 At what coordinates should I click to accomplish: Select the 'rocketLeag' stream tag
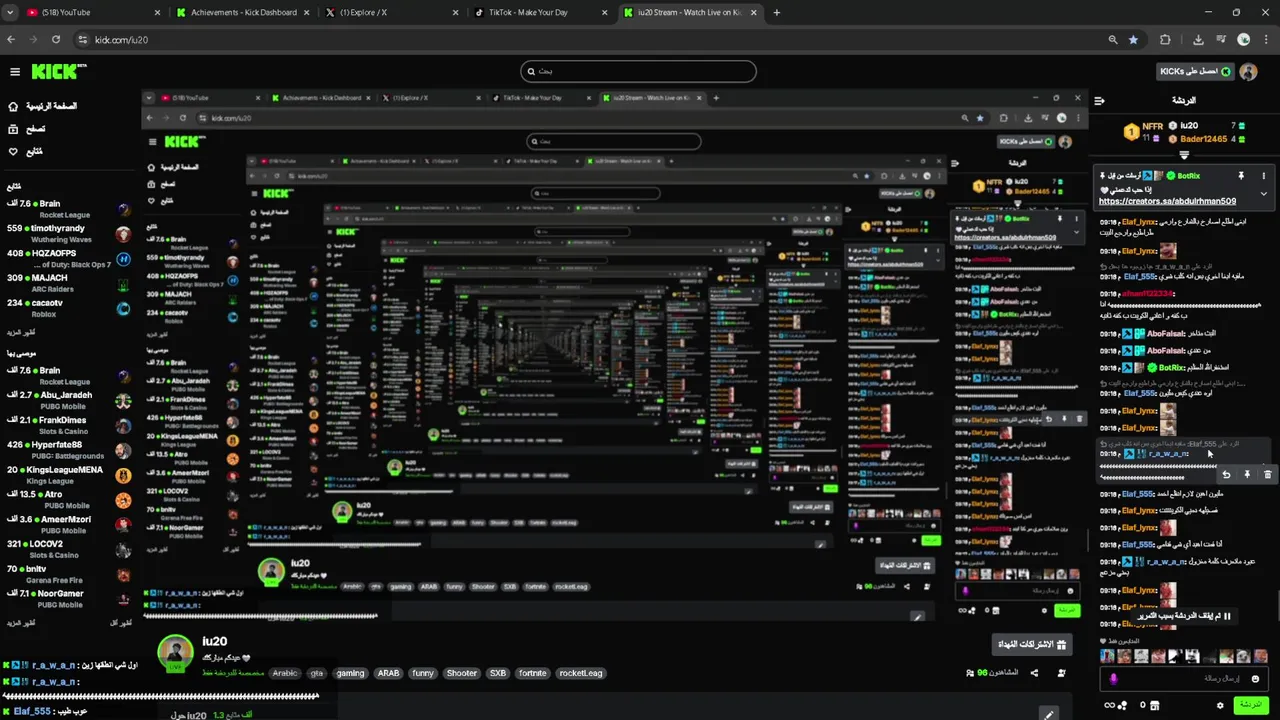pos(581,673)
